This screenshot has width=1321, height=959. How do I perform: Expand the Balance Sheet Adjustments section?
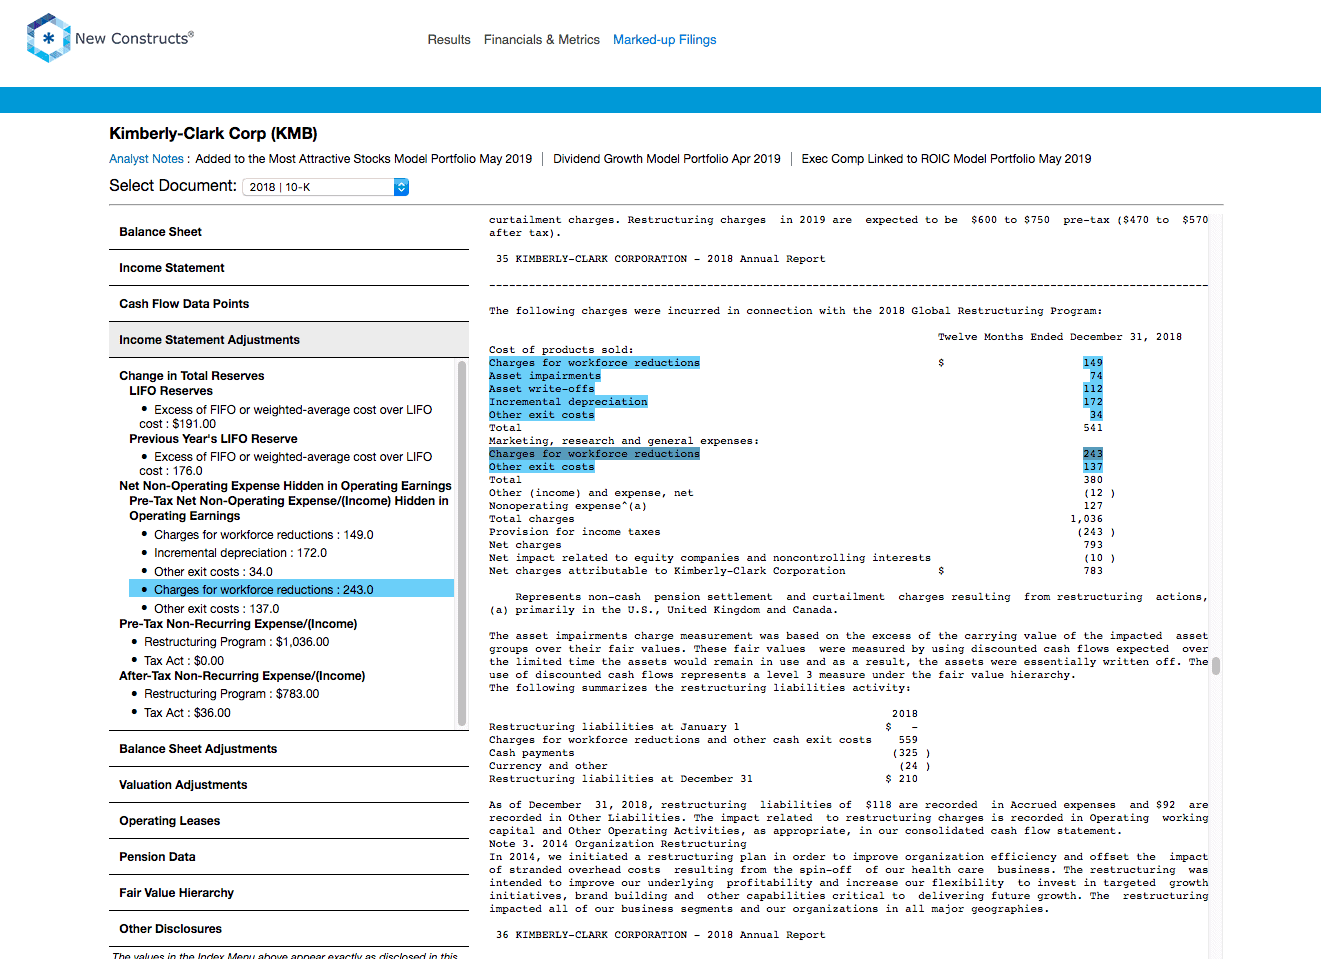coord(289,749)
